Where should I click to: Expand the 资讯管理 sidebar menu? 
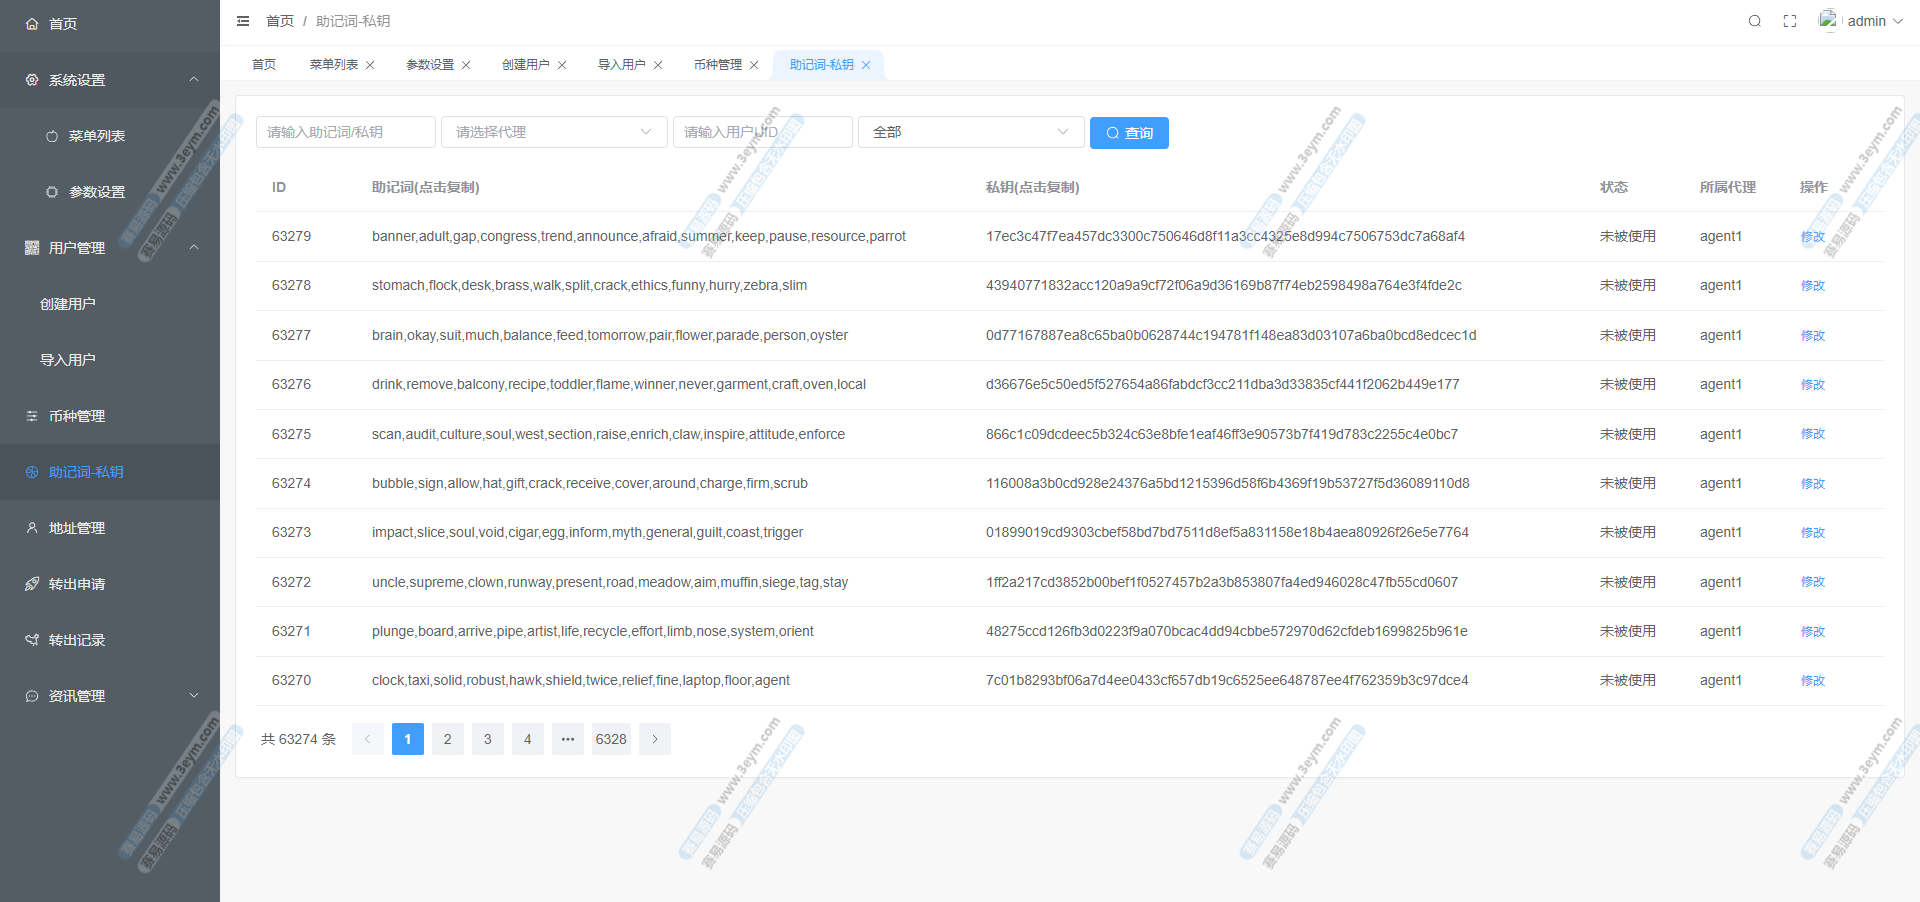tap(110, 696)
